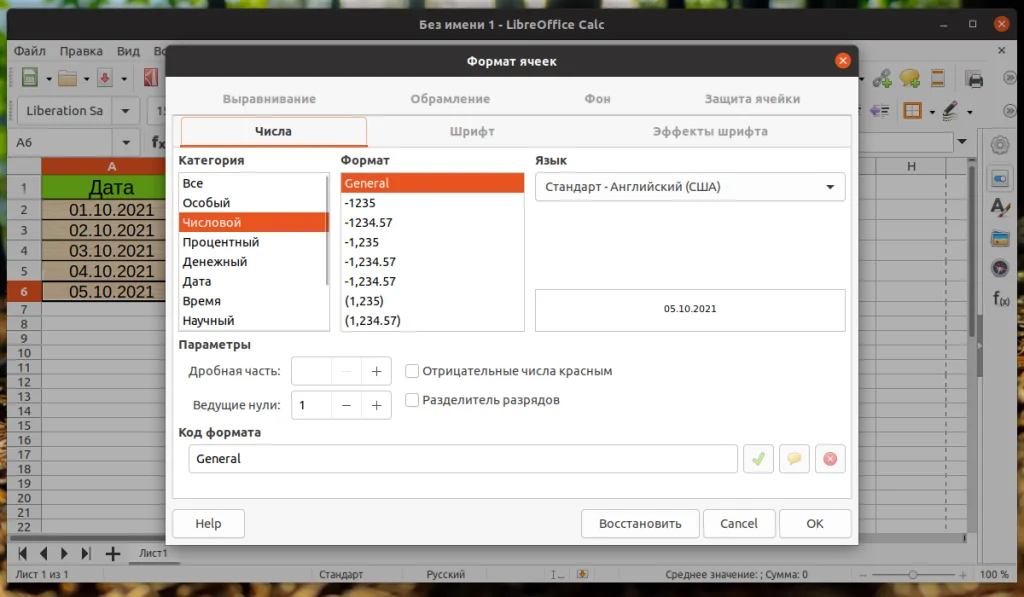The width and height of the screenshot is (1024, 597).
Task: Click the Print icon in the toolbar
Action: click(975, 77)
